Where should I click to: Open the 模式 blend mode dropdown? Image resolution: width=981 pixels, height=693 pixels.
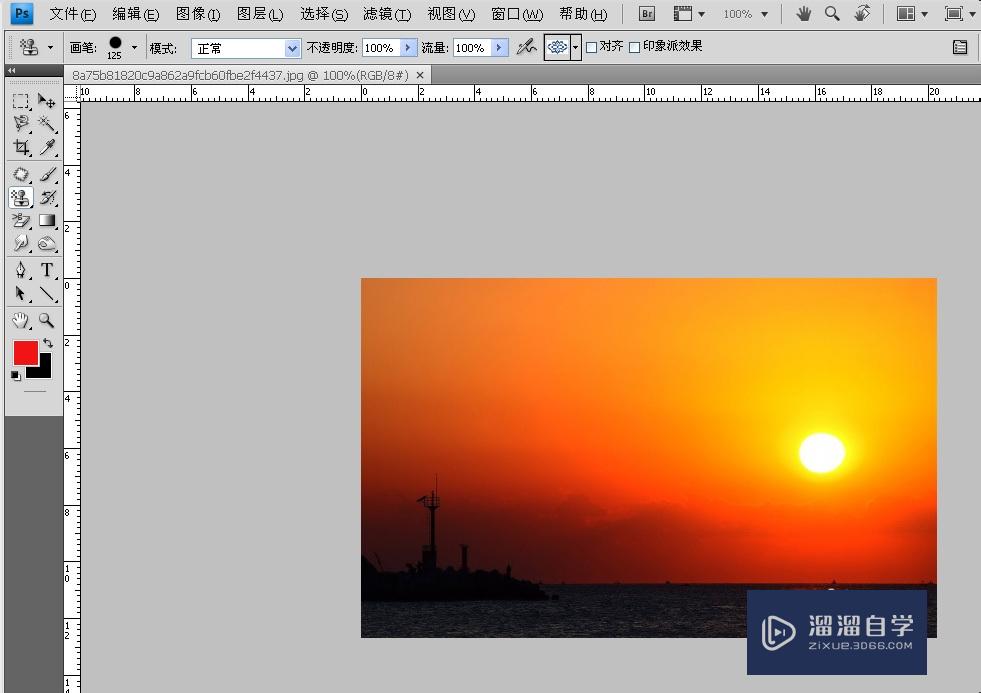click(x=292, y=48)
